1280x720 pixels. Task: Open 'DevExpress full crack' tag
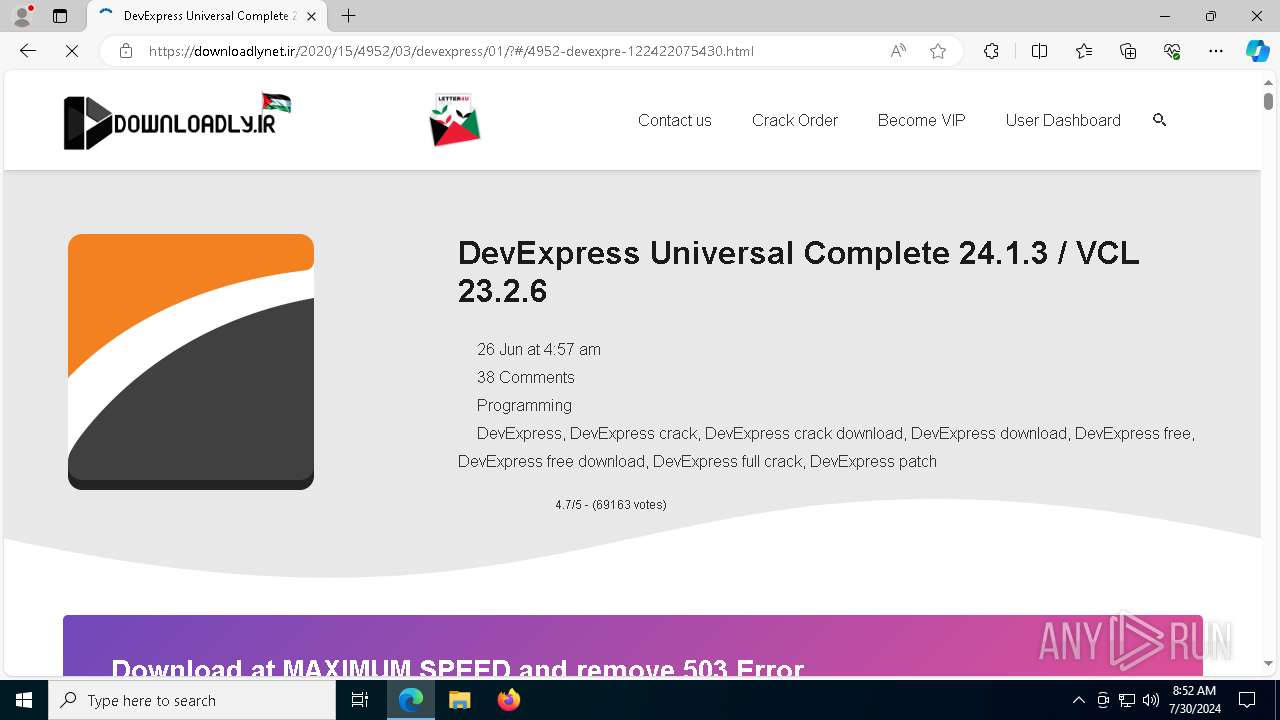[x=728, y=461]
